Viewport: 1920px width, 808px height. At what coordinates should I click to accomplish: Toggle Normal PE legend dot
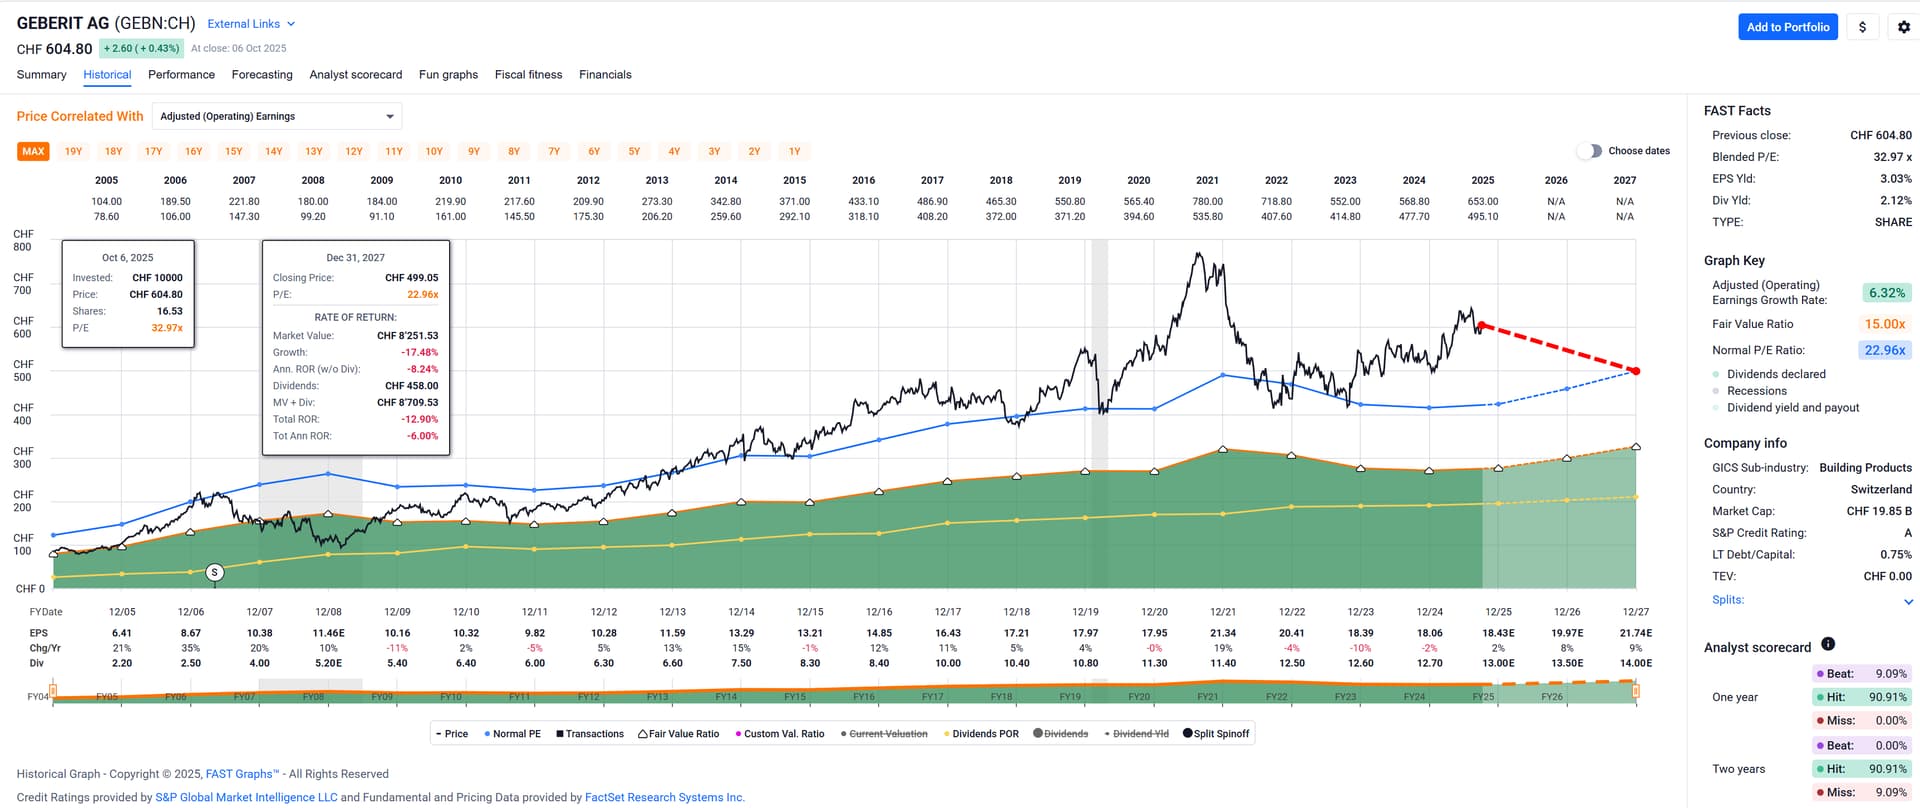pos(487,734)
